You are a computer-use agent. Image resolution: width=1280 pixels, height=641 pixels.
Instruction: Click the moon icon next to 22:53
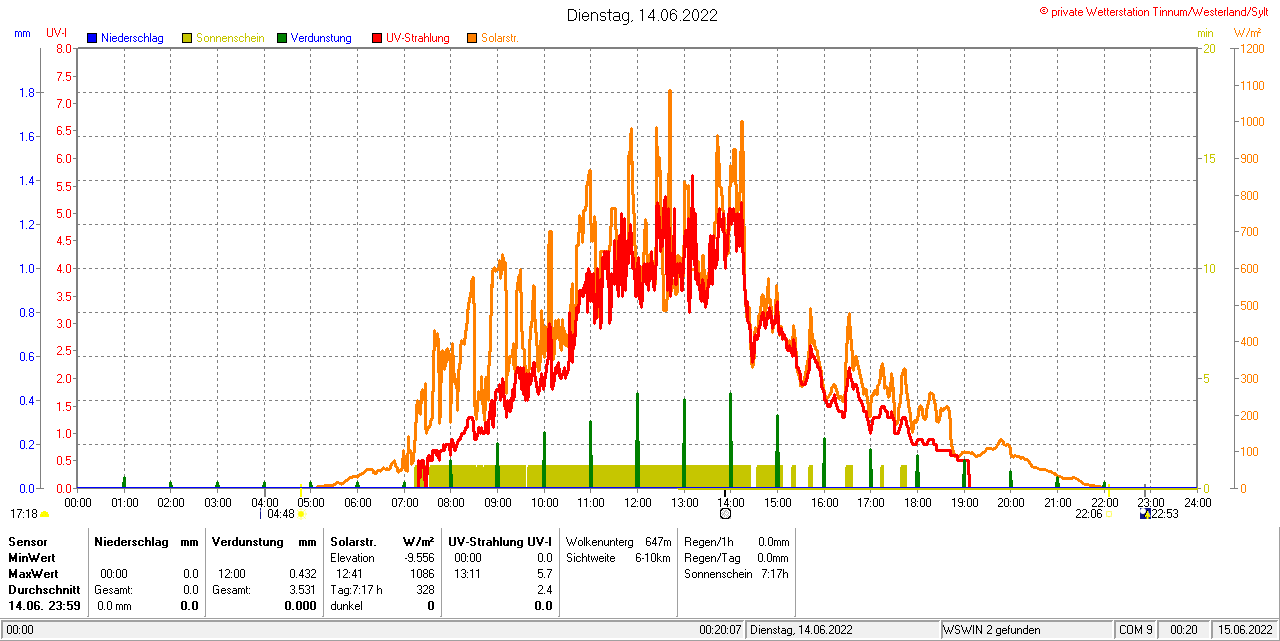coord(1145,514)
